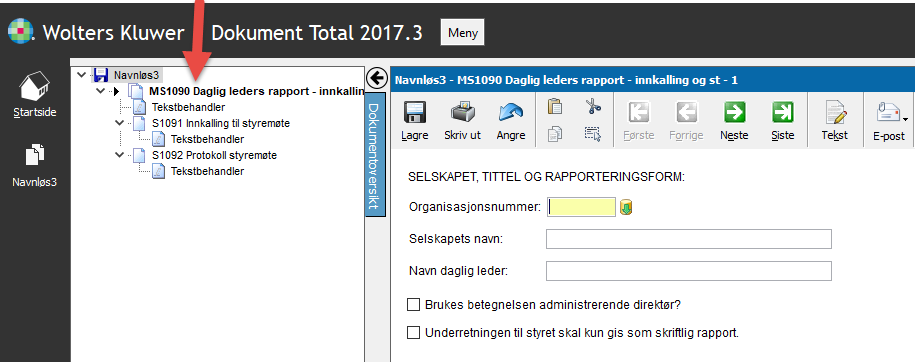Open the Tekst editor icon
915x362 pixels.
(834, 113)
